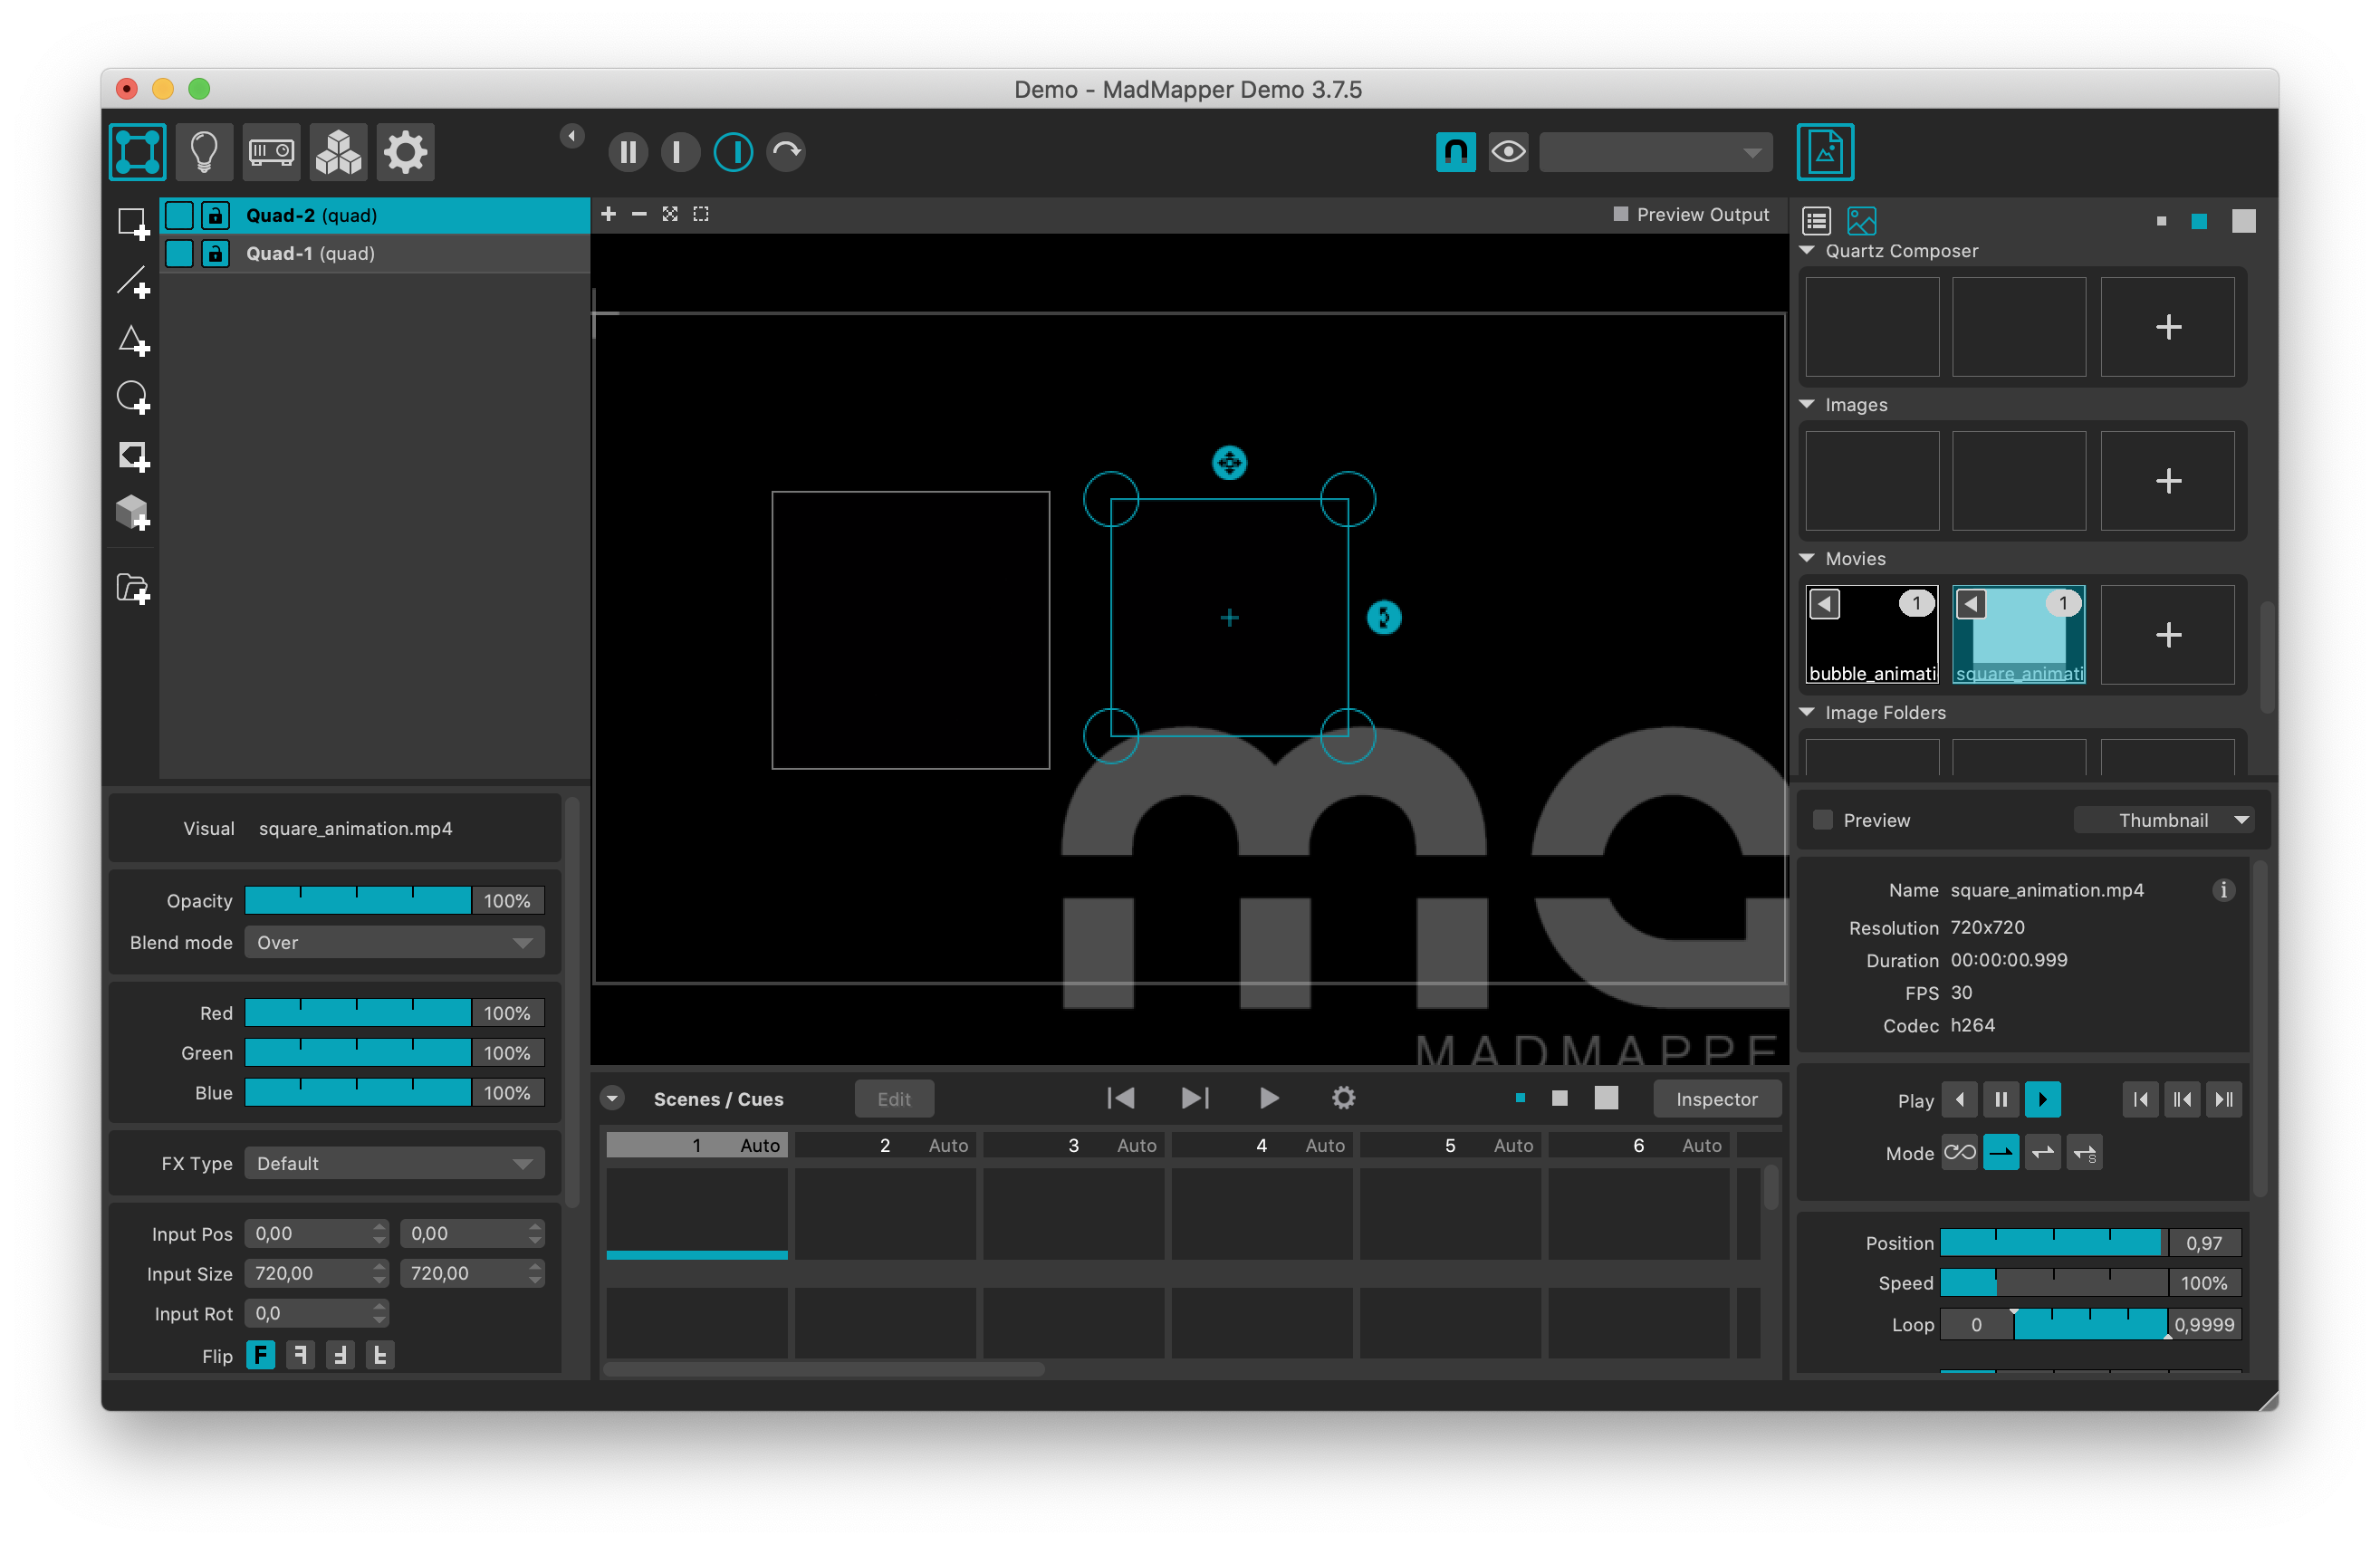This screenshot has width=2380, height=1545.
Task: Open the Thumbnail preview dropdown
Action: [2164, 820]
